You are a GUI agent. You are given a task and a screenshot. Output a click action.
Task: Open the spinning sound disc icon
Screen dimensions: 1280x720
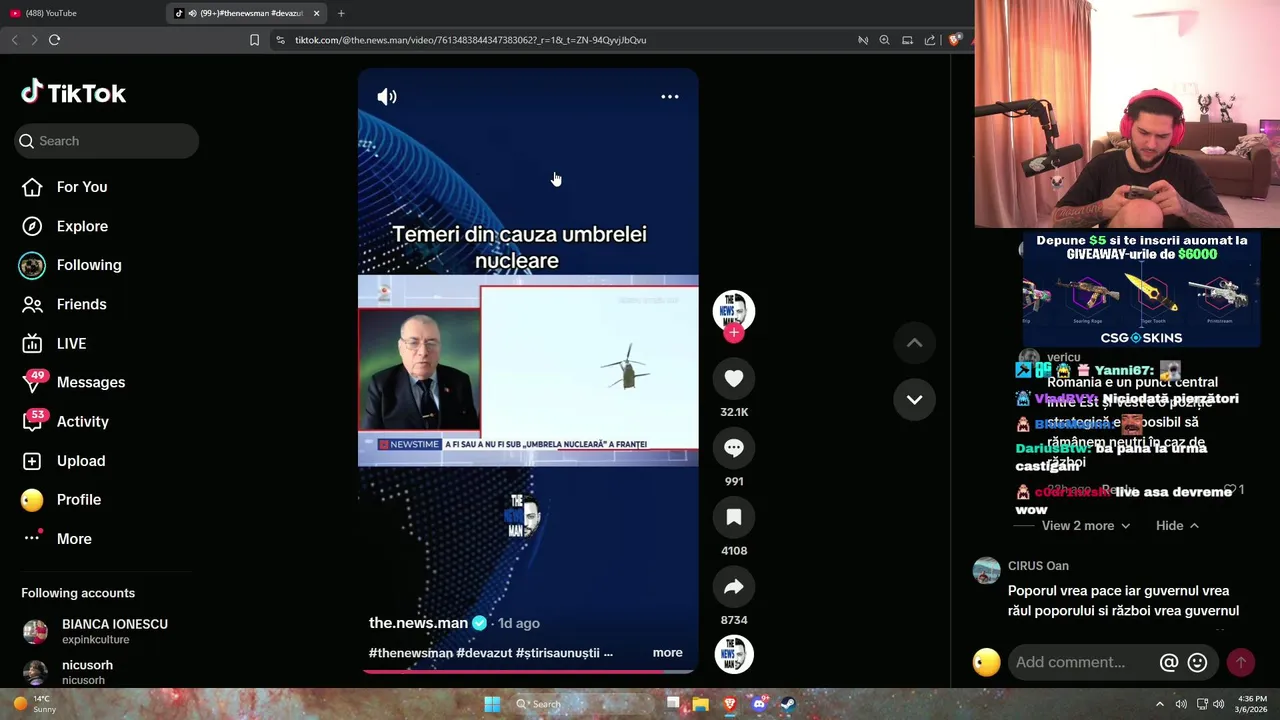click(734, 655)
